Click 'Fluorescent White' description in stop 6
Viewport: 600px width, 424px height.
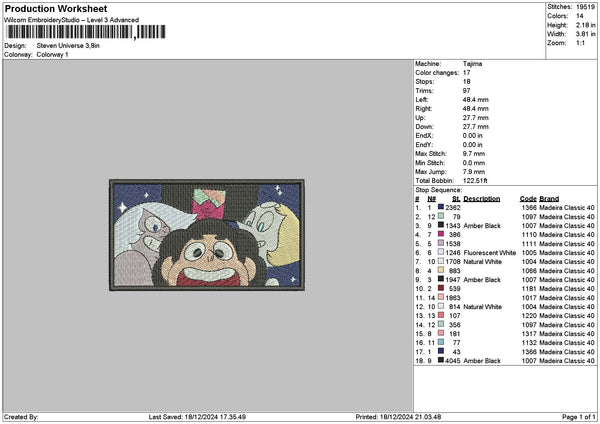coord(489,253)
